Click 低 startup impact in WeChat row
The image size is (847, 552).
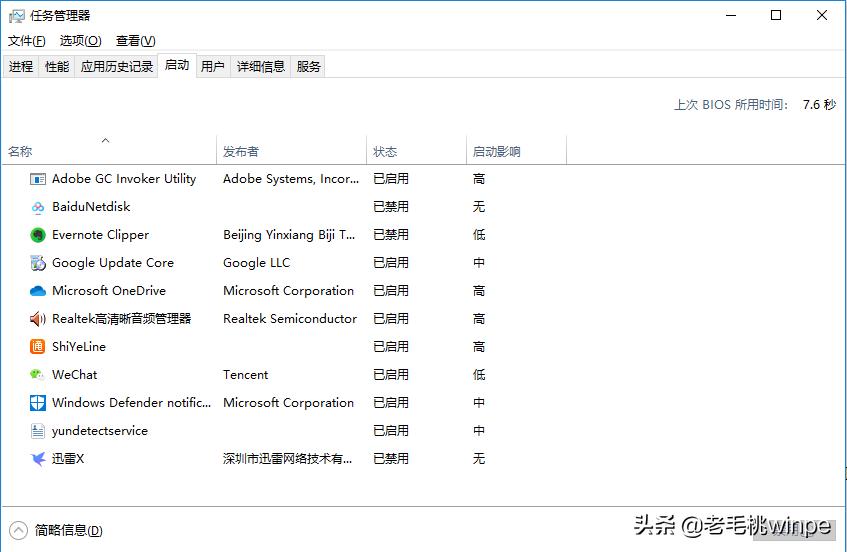coord(479,375)
